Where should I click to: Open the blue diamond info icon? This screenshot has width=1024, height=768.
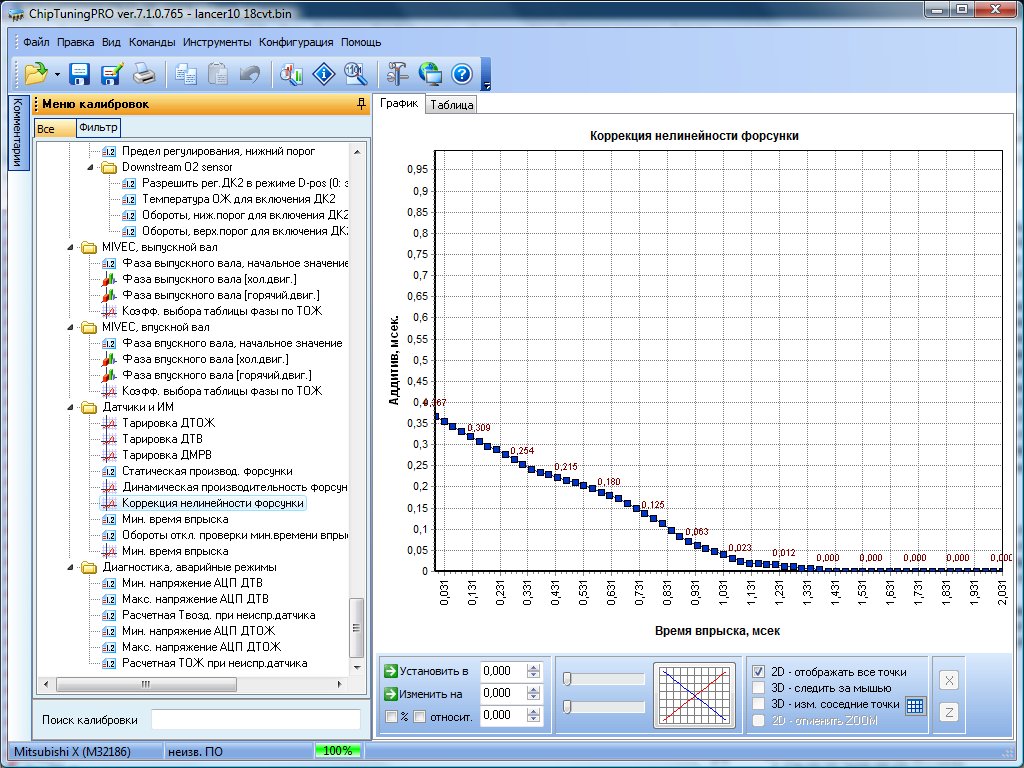pos(324,74)
